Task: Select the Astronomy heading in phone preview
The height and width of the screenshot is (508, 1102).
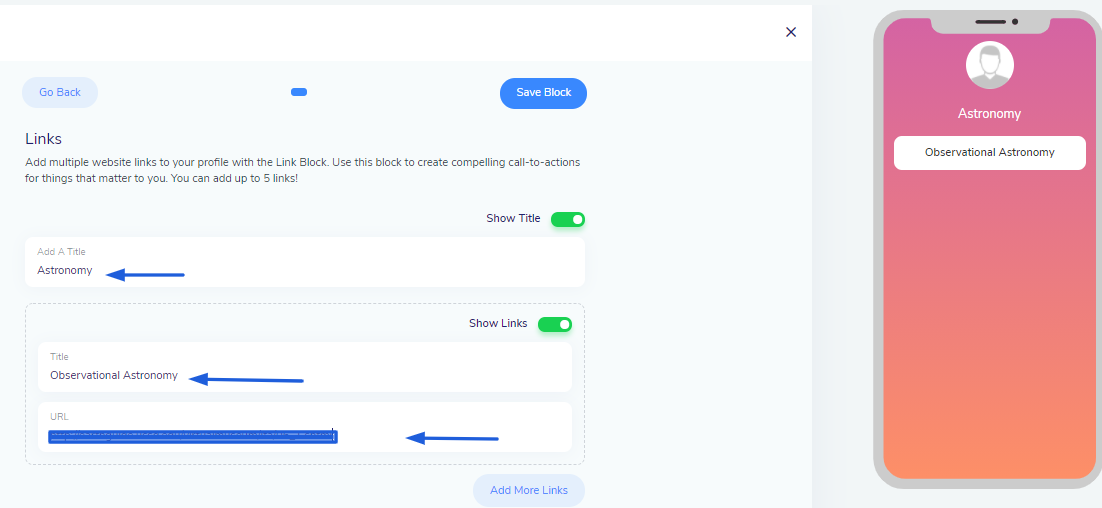Action: (989, 114)
